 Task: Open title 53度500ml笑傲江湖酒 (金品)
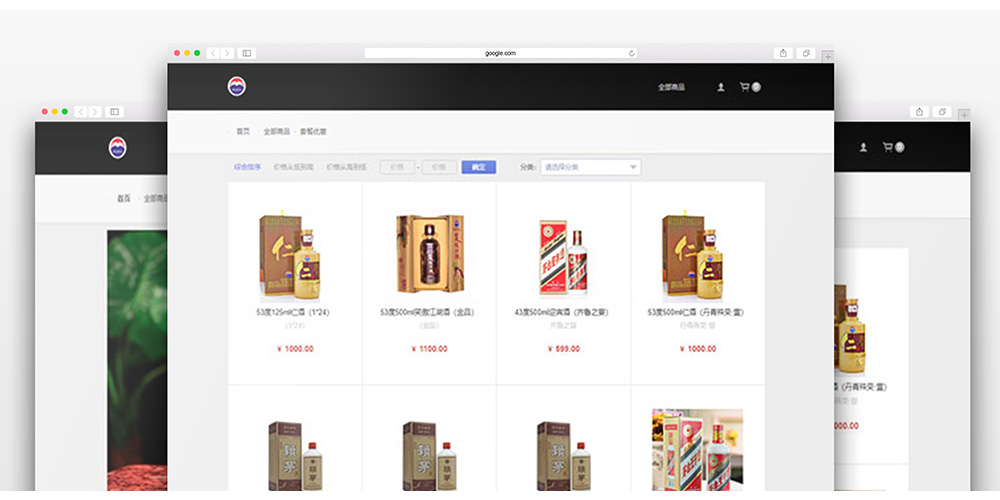pos(427,312)
